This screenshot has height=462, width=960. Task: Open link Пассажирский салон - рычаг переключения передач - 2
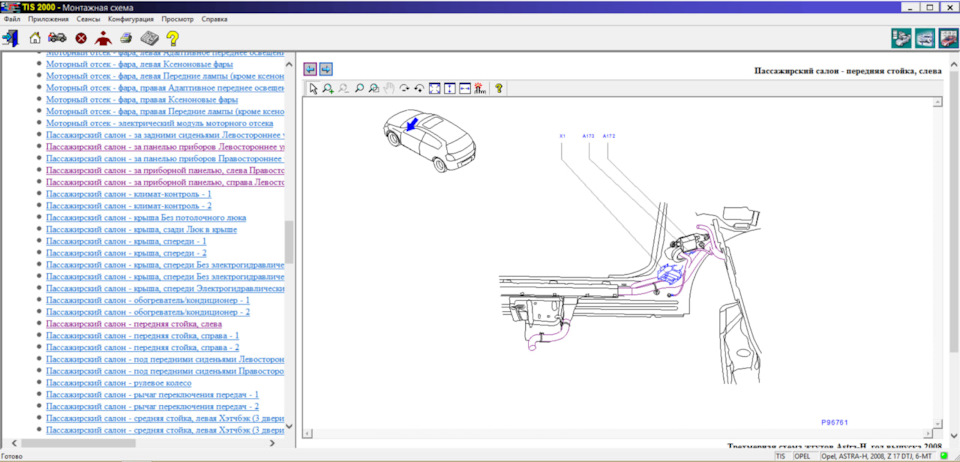point(152,407)
